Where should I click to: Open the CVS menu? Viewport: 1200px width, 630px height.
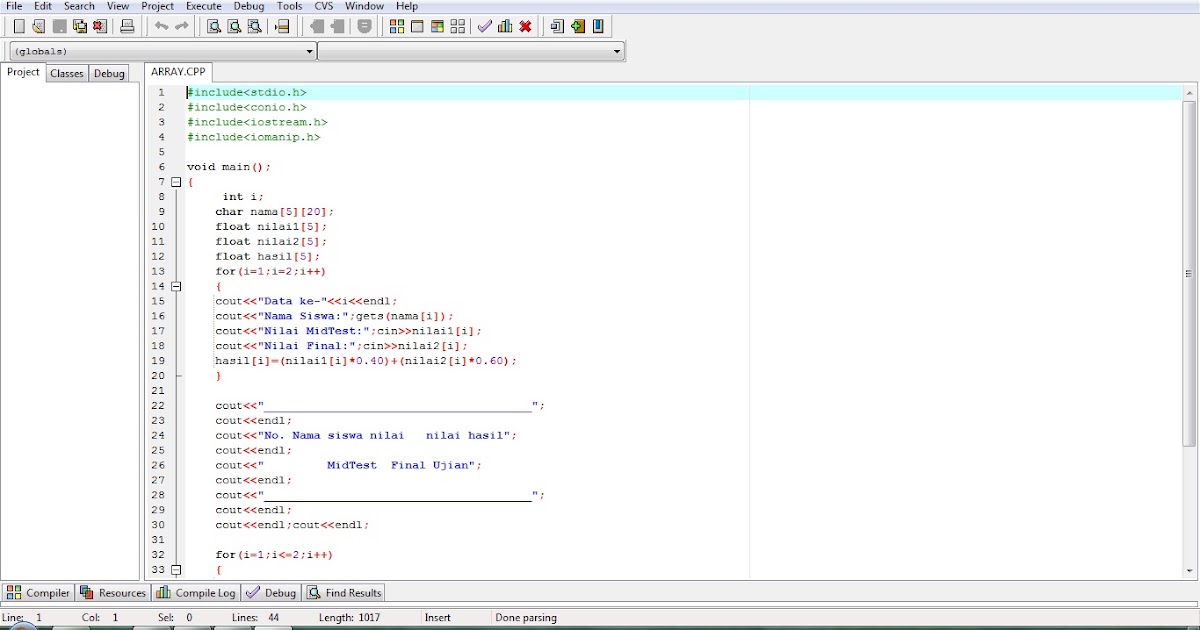324,6
